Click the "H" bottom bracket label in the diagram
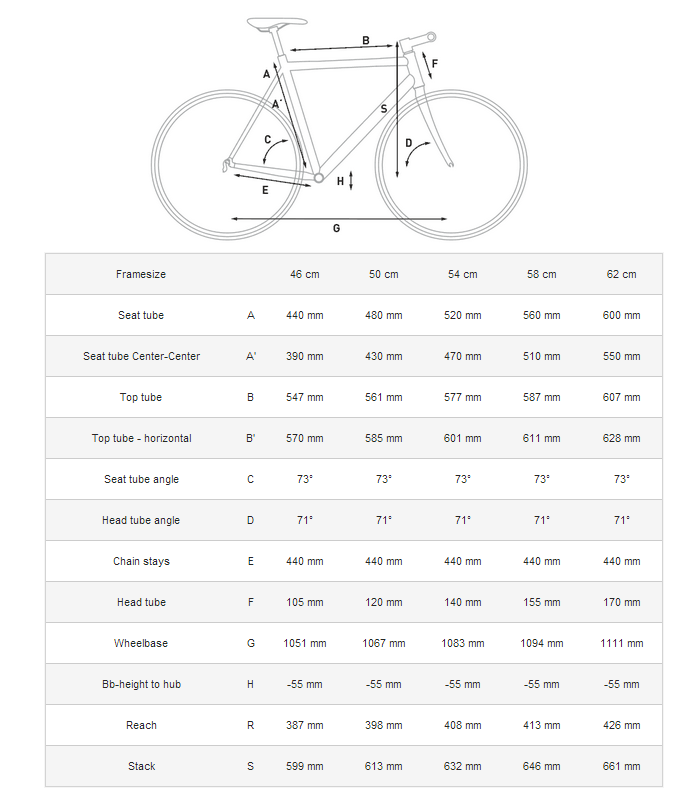676x806 pixels. (x=340, y=181)
